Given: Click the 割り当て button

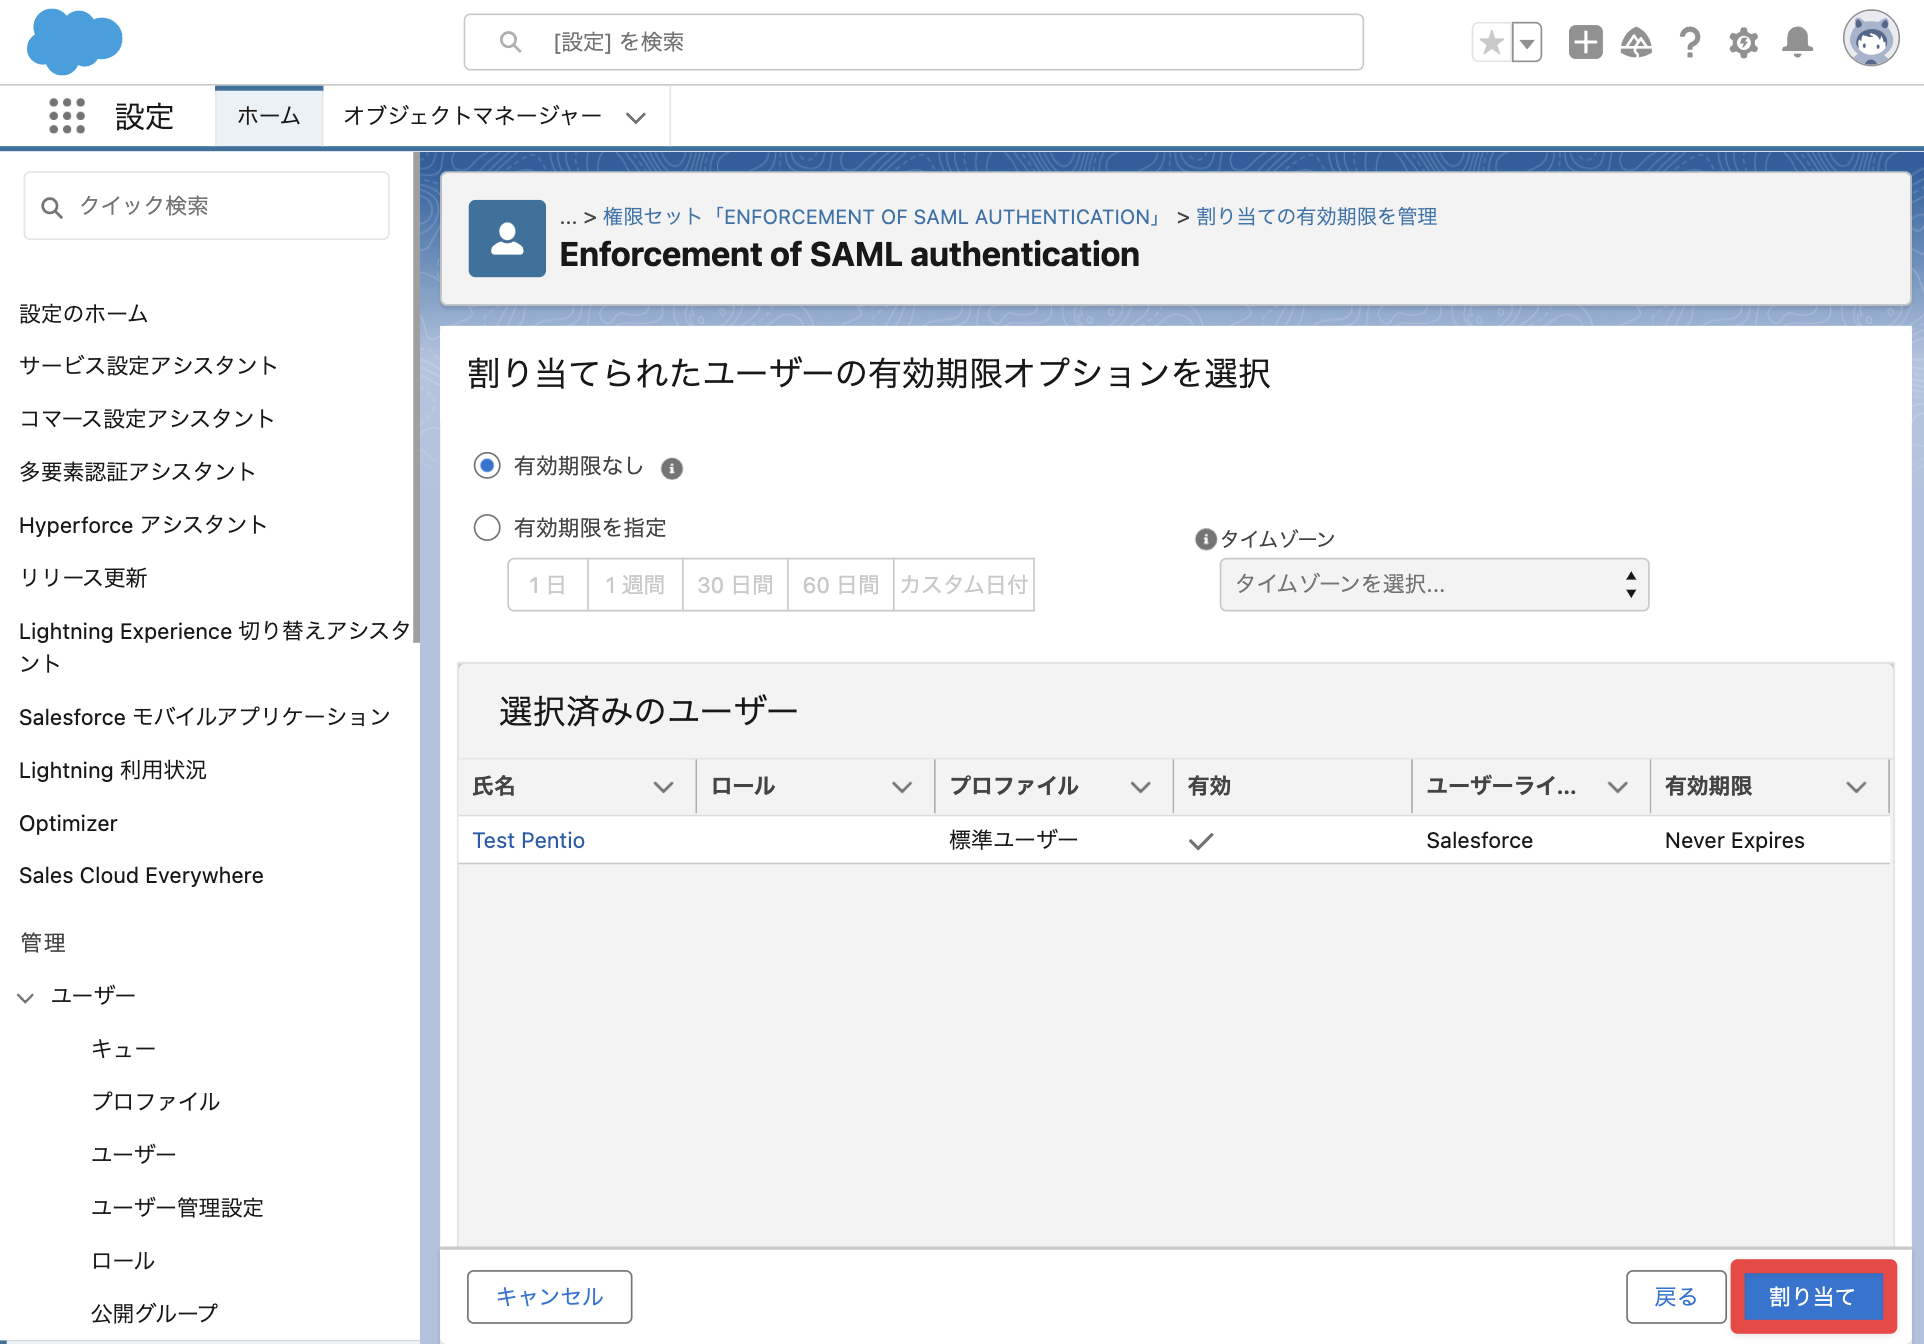Looking at the screenshot, I should [1813, 1297].
